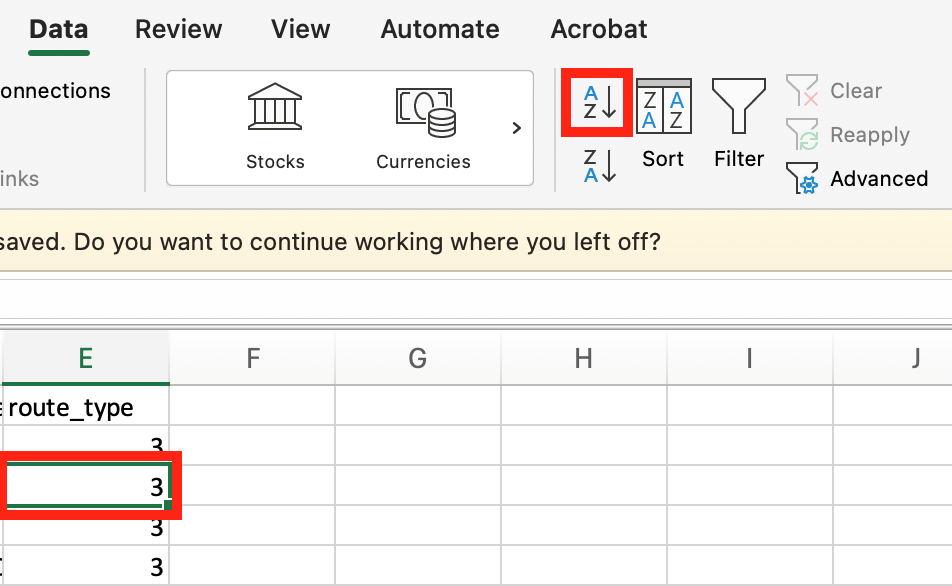The height and width of the screenshot is (586, 952).
Task: Switch to the Automate ribbon tab
Action: [x=439, y=29]
